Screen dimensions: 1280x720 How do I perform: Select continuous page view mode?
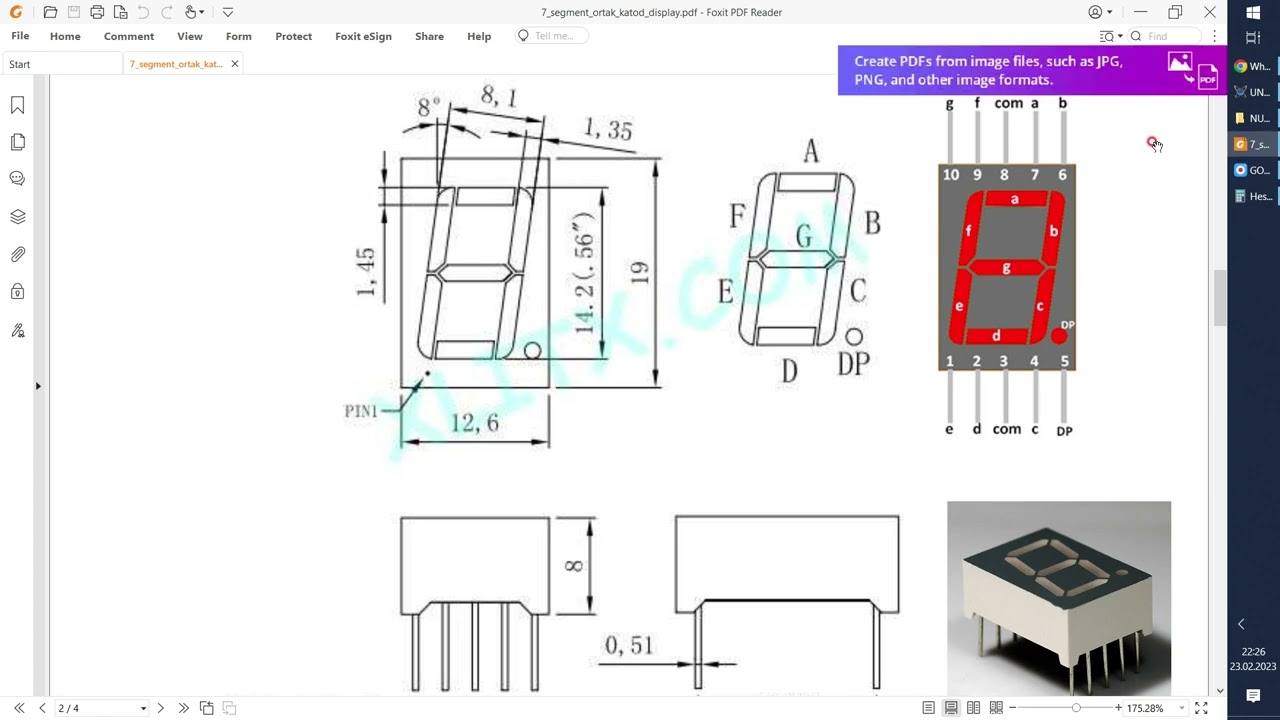point(951,708)
